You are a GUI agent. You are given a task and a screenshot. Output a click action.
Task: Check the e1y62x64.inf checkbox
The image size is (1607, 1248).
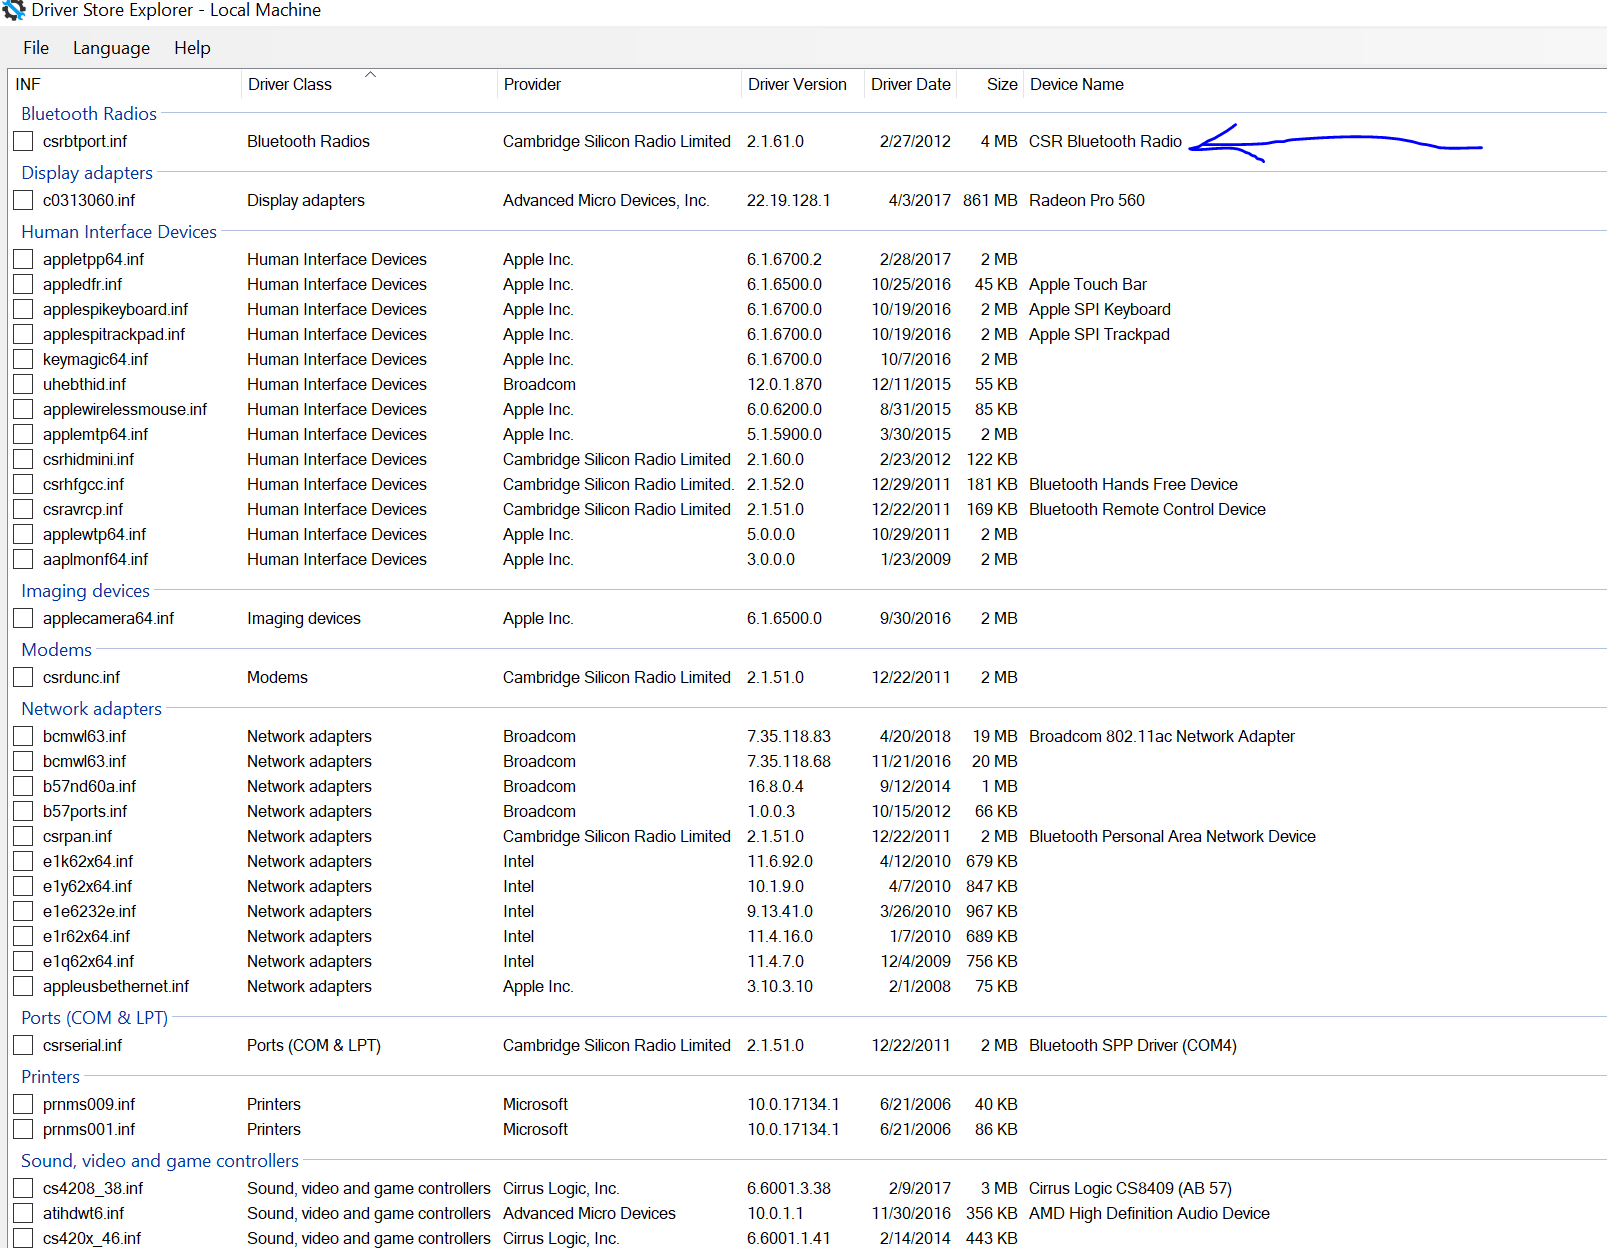point(23,887)
